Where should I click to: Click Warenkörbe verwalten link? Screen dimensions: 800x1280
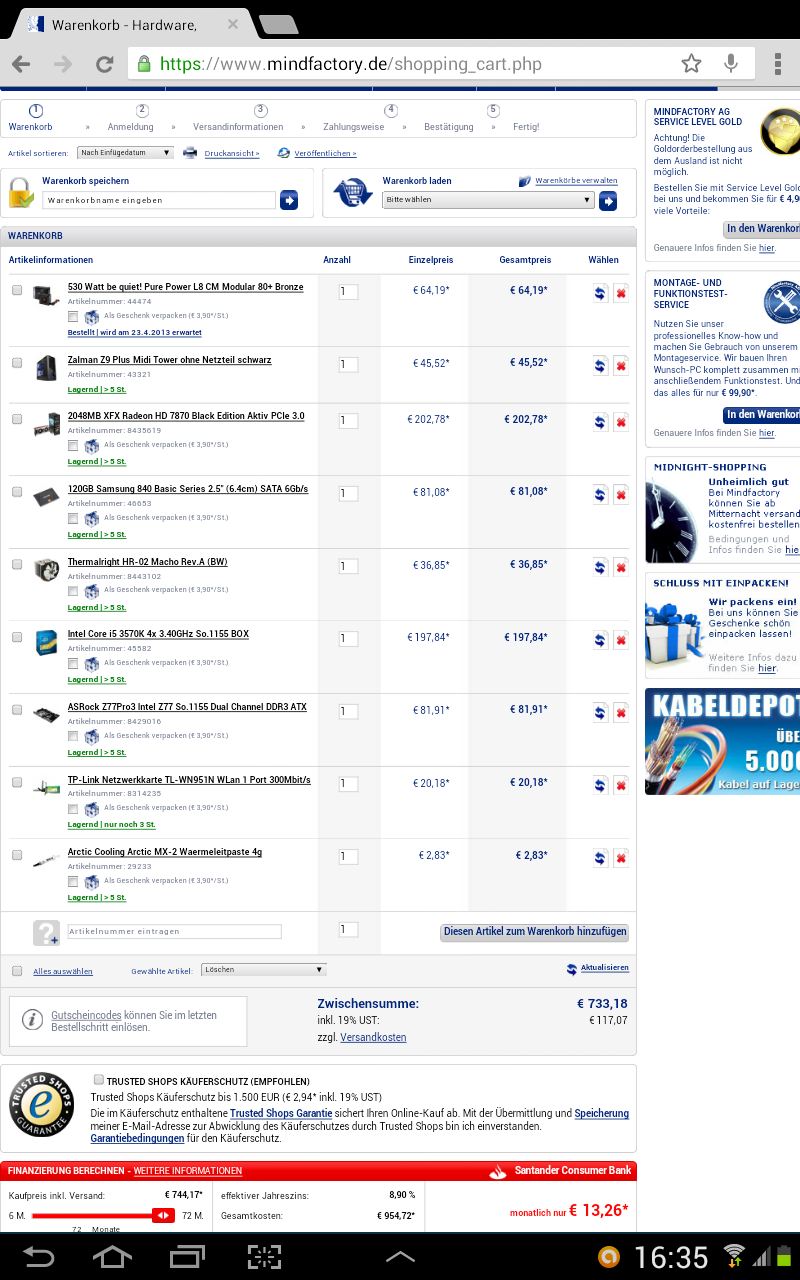click(576, 181)
